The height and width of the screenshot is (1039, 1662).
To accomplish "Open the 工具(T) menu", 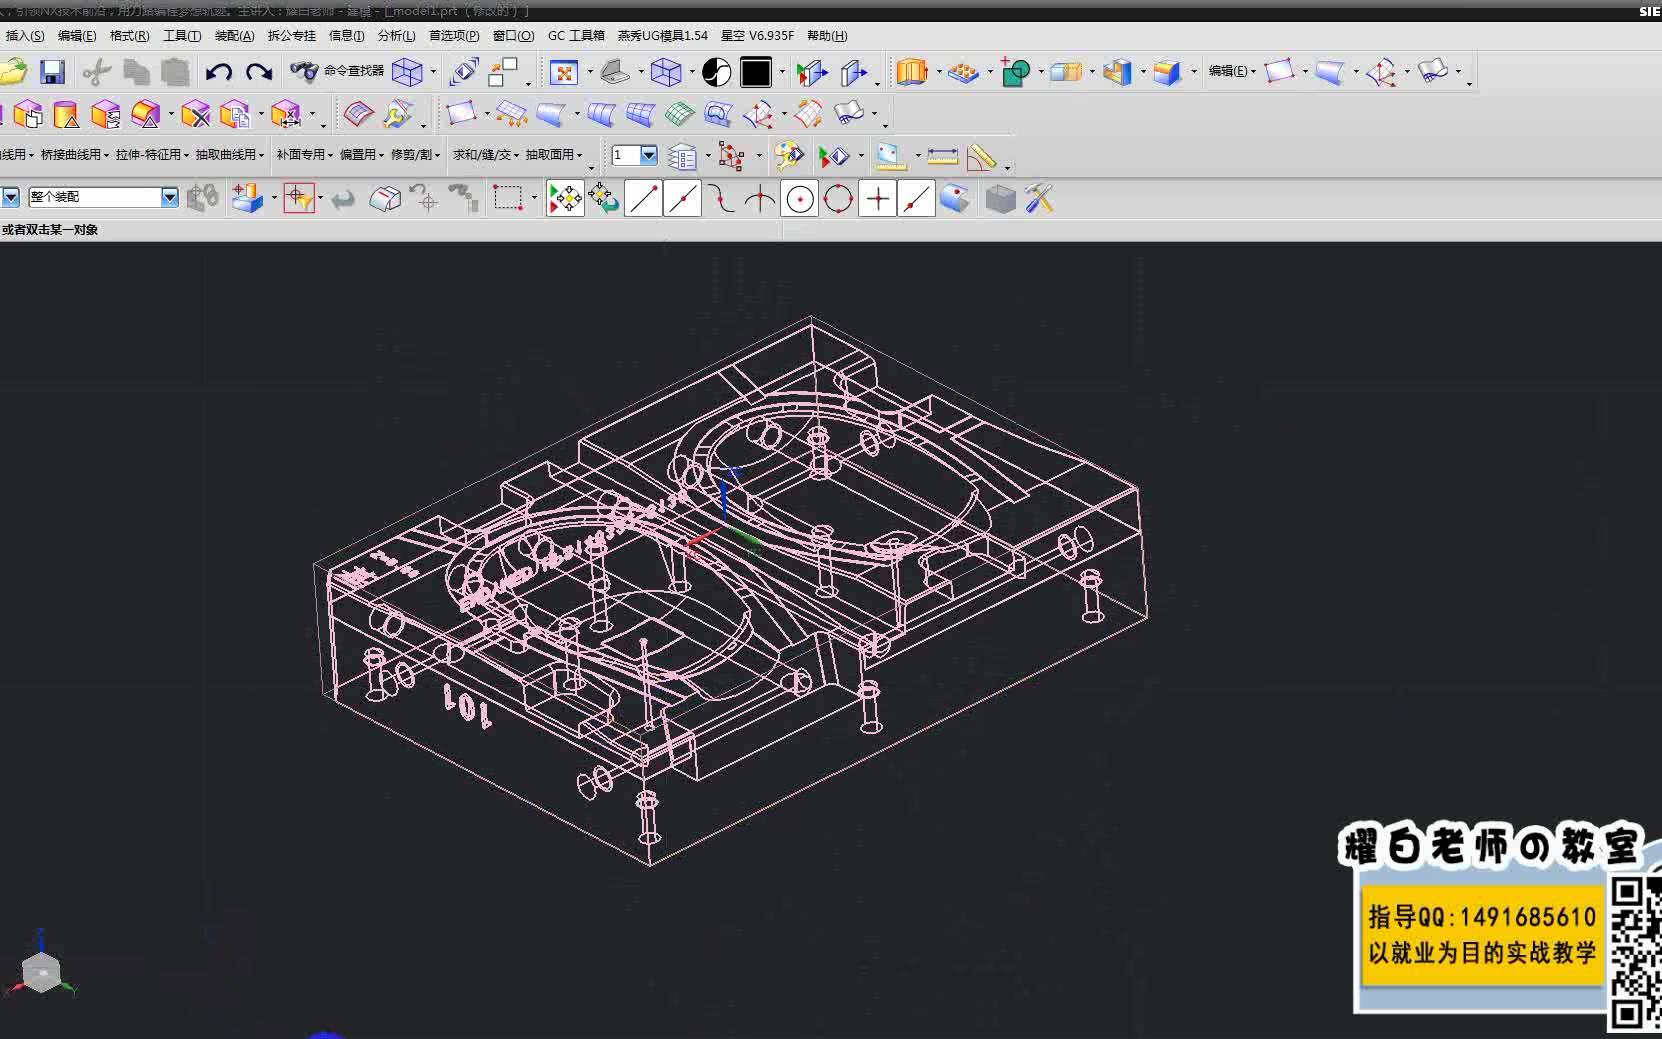I will tap(182, 36).
